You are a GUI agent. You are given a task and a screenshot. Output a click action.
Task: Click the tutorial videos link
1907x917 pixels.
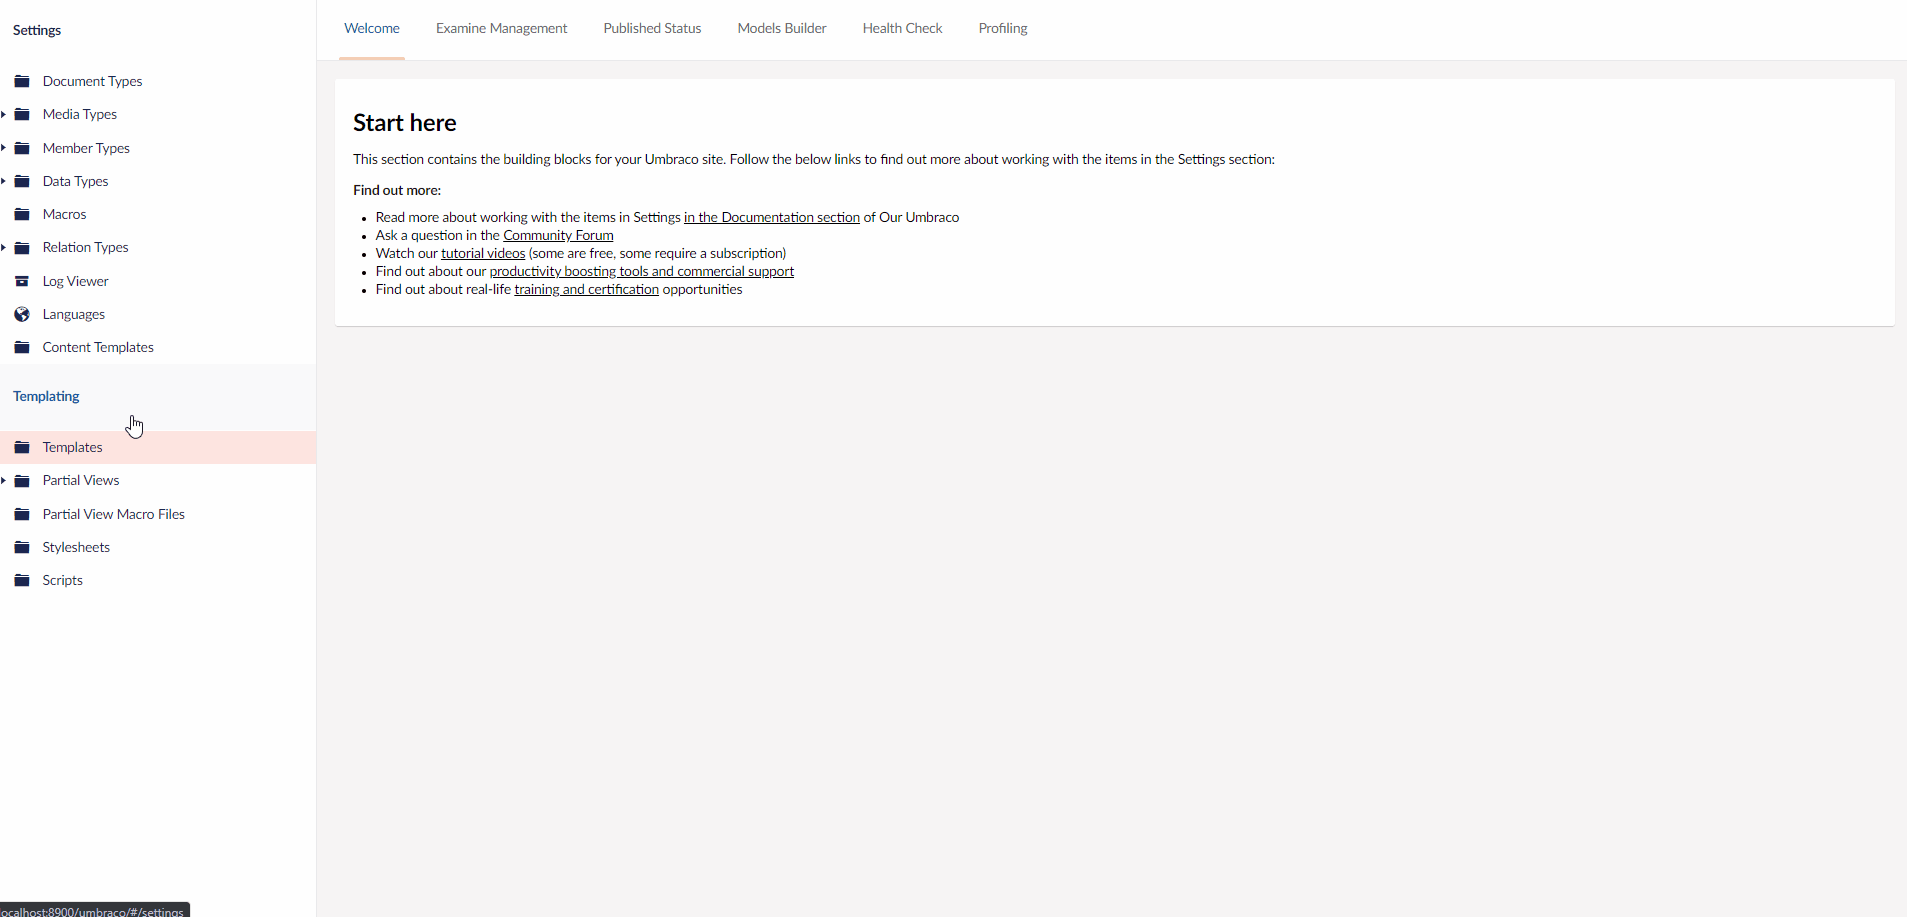[x=483, y=253]
